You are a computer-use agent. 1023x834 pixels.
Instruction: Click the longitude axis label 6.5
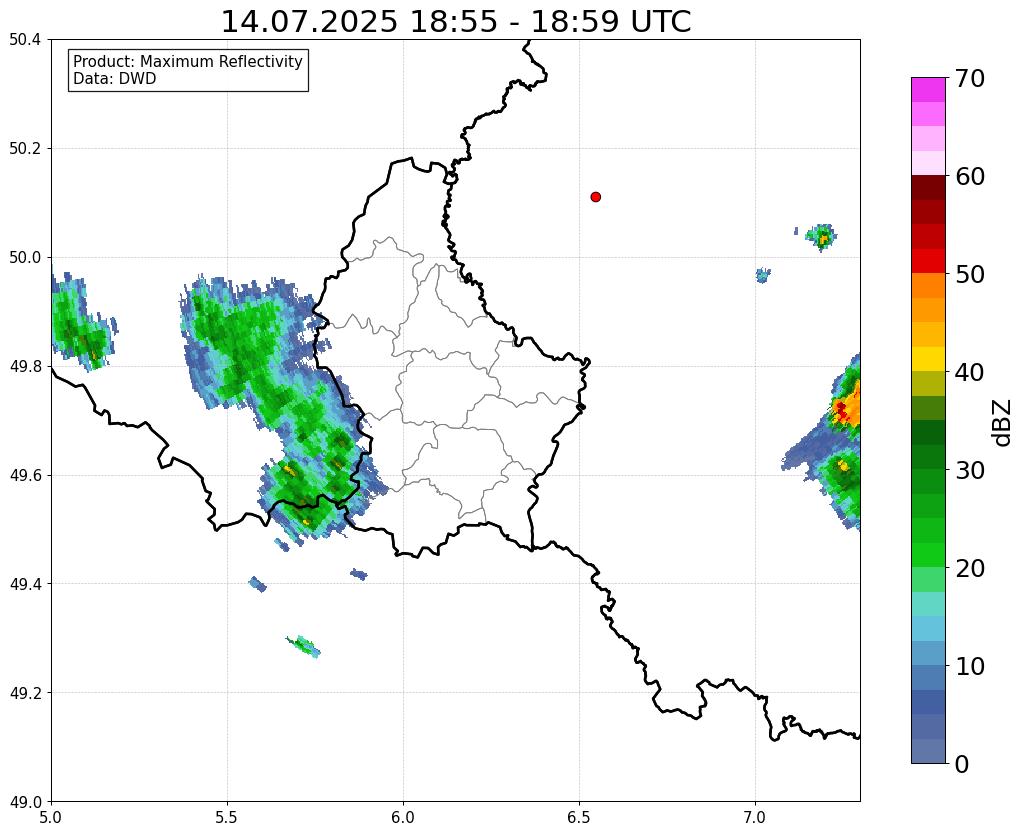click(579, 817)
